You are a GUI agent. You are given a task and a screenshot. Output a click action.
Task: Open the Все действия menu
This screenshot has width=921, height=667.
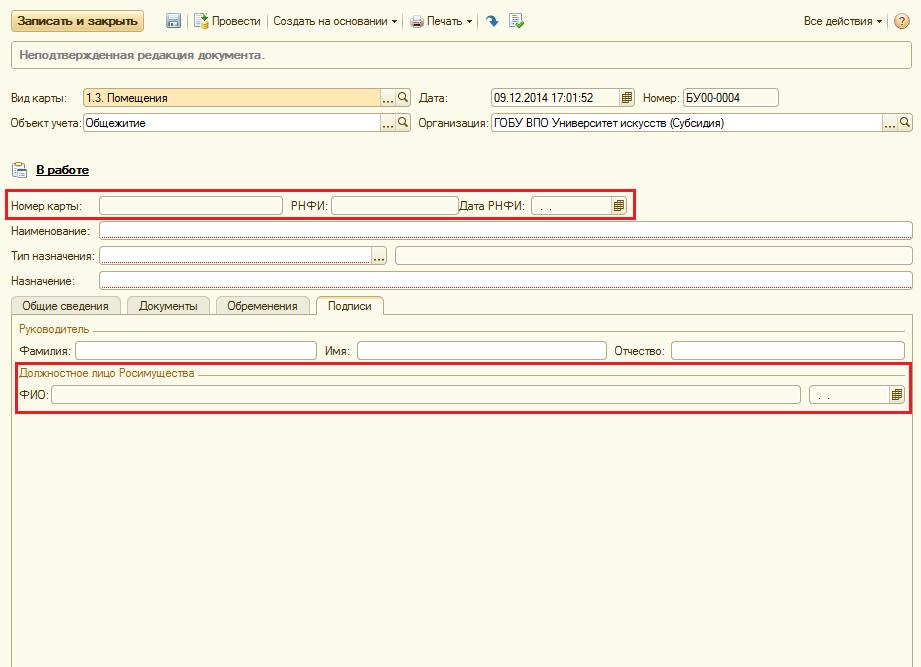pos(843,21)
